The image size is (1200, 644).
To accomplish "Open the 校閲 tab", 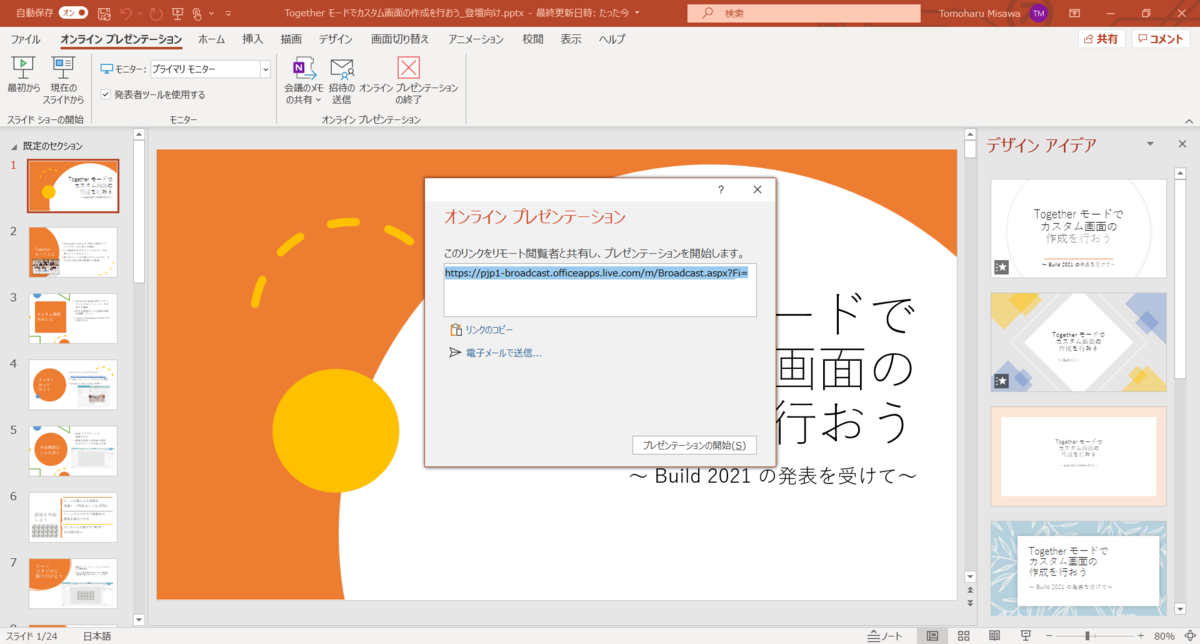I will coord(533,39).
